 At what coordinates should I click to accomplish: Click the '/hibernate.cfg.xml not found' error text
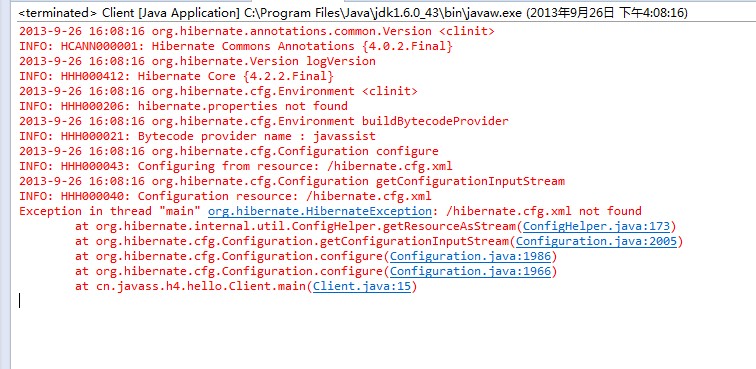pos(544,211)
